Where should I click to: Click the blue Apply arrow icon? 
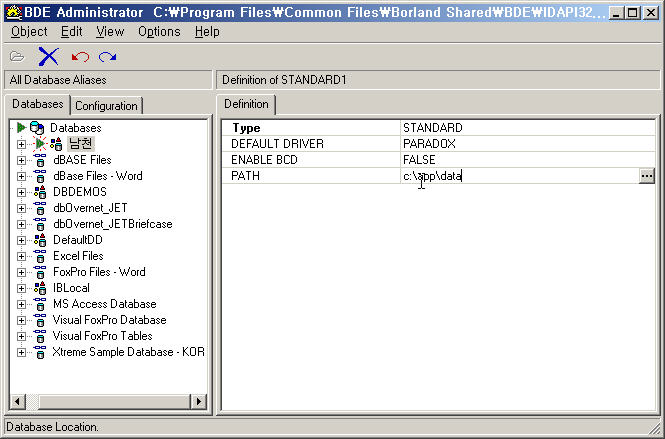(107, 56)
